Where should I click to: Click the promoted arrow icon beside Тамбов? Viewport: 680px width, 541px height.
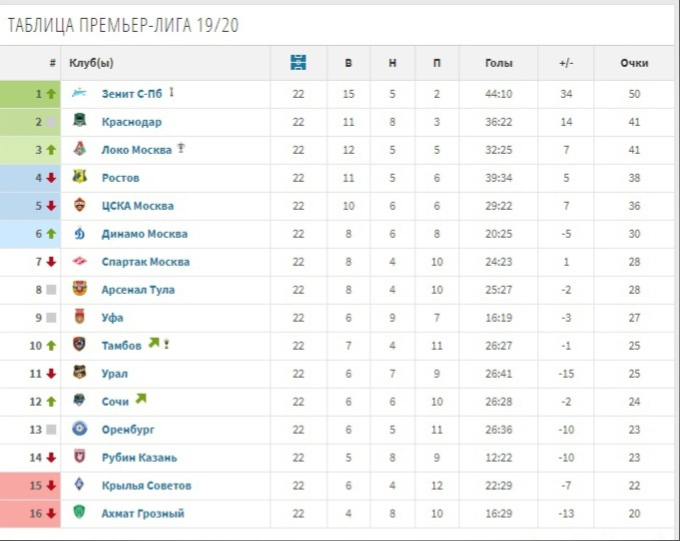click(154, 343)
